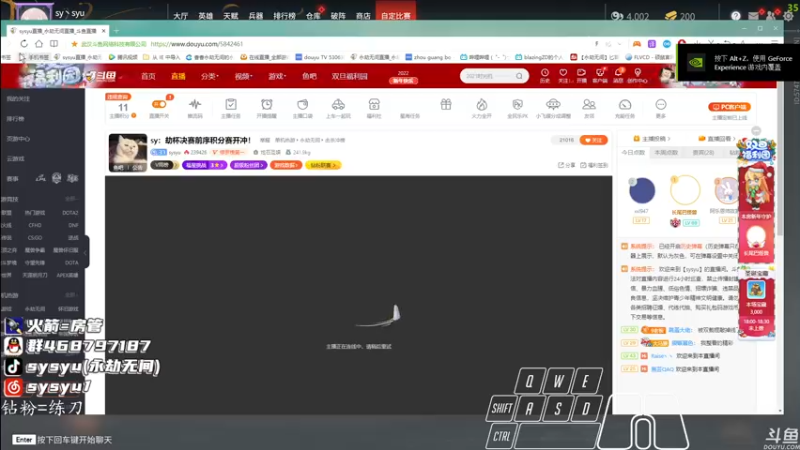Screen dimensions: 800x450
Task: Click the orange 关注 follow button
Action: click(x=593, y=140)
